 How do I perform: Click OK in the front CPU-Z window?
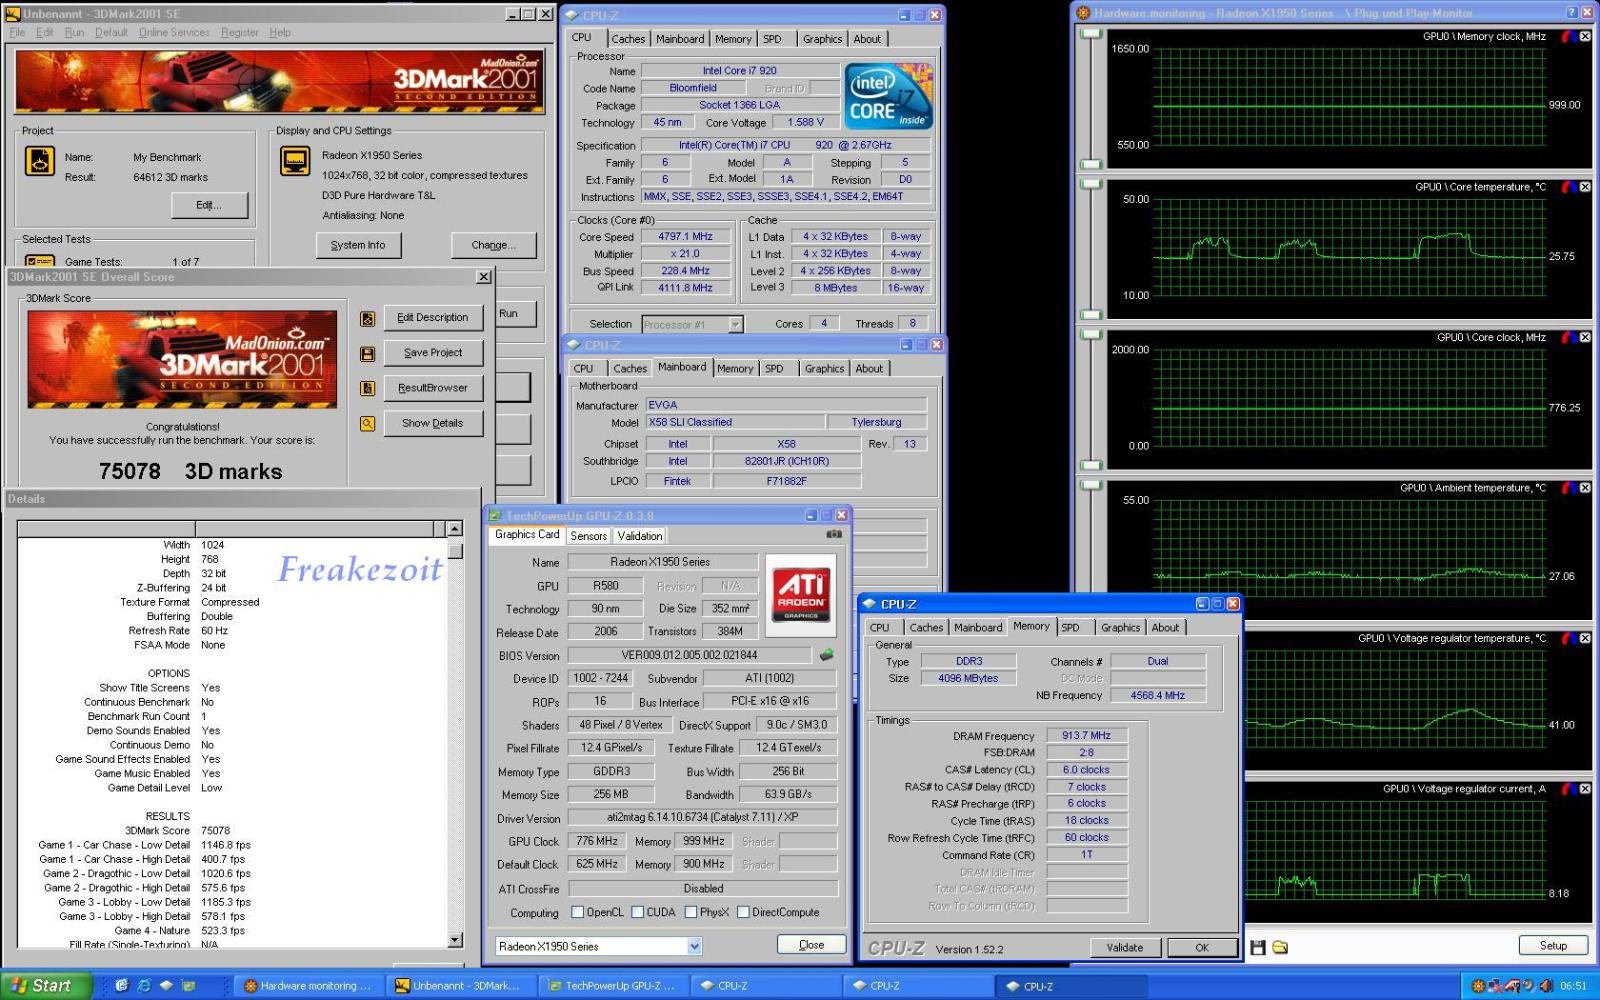(1202, 947)
